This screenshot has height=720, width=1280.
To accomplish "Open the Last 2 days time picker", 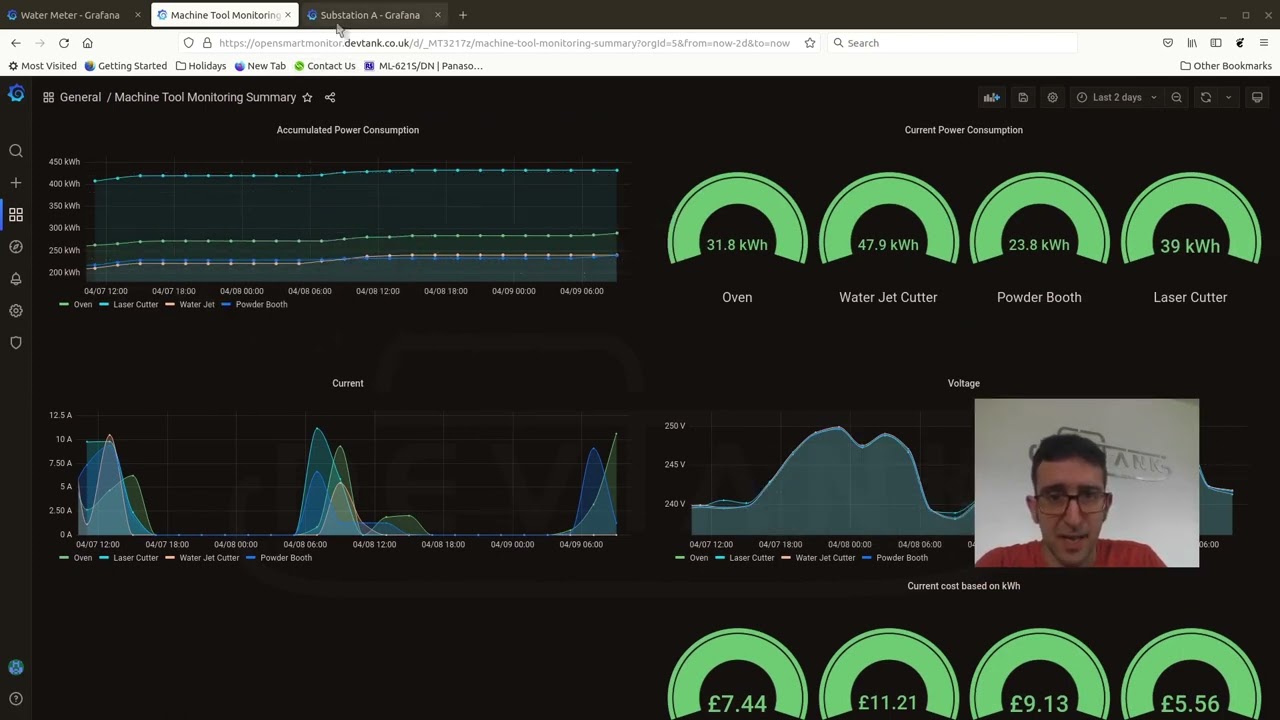I will (x=1116, y=97).
